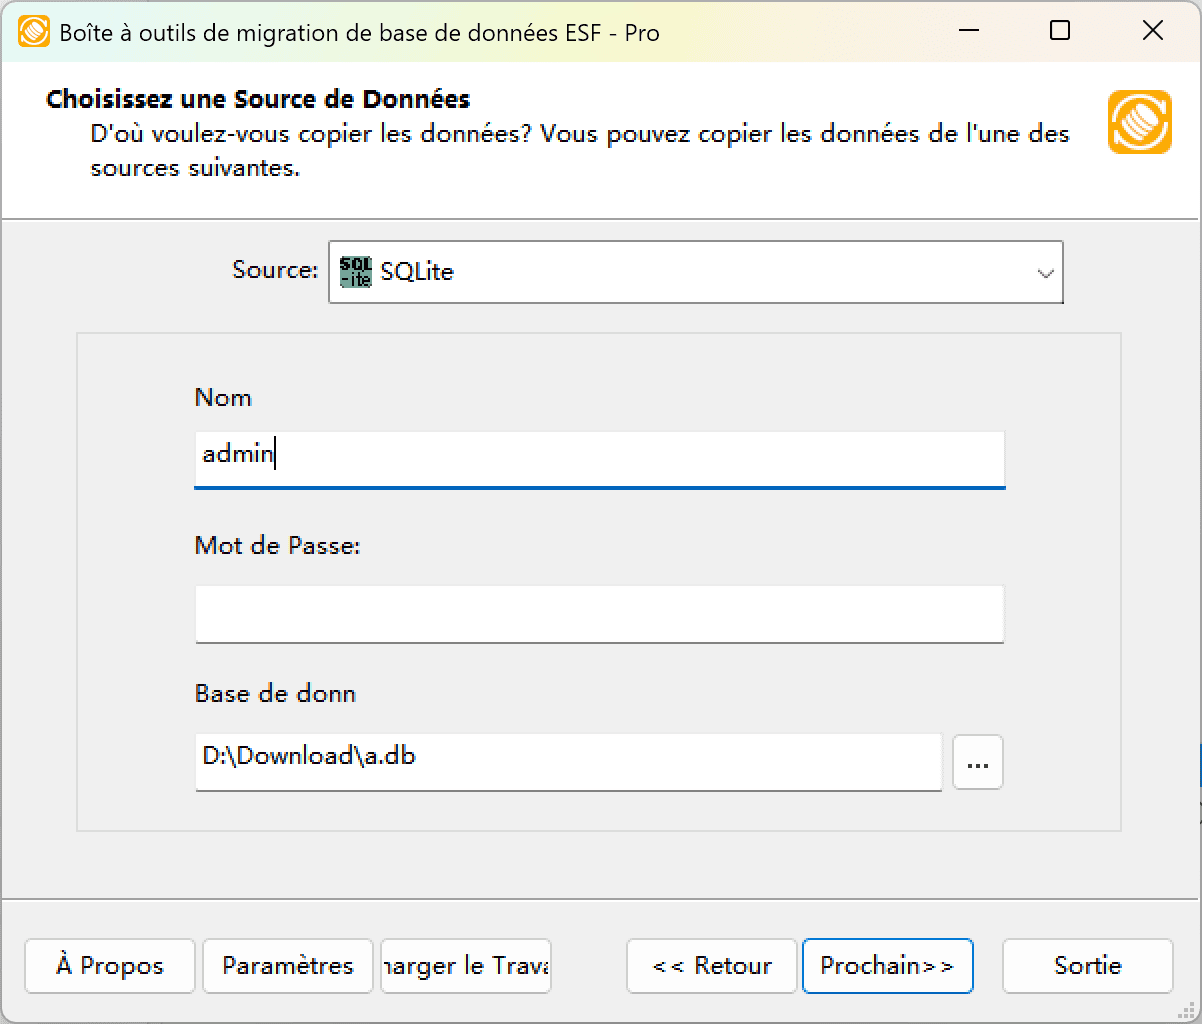The width and height of the screenshot is (1202, 1024).
Task: Open the À Propos dialog
Action: 109,966
